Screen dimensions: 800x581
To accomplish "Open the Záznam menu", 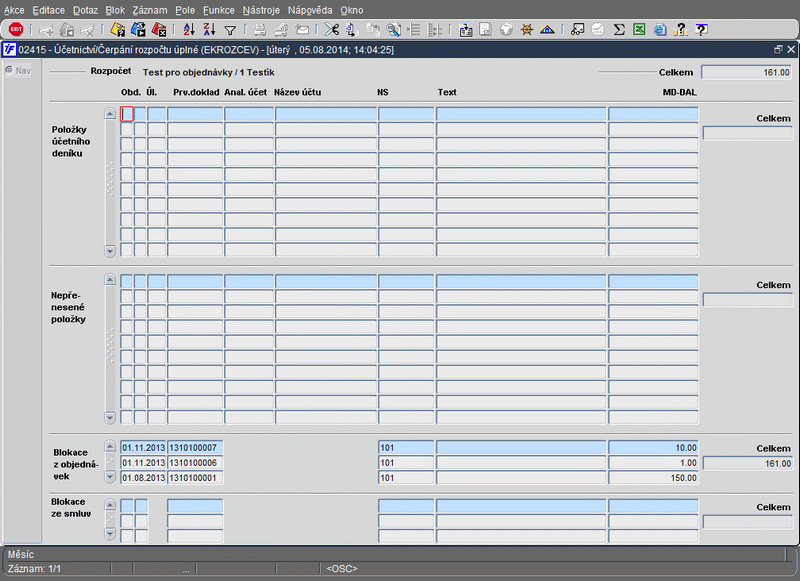I will pyautogui.click(x=149, y=10).
